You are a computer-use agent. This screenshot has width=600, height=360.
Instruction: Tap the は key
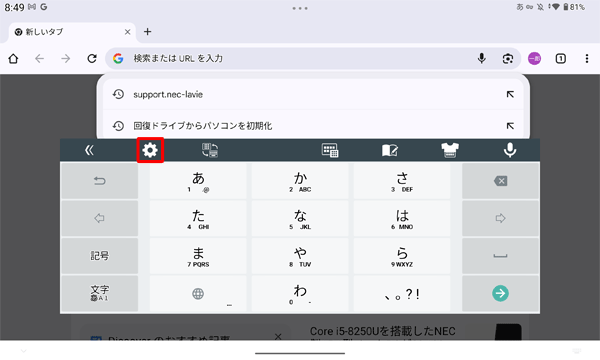[x=402, y=218]
